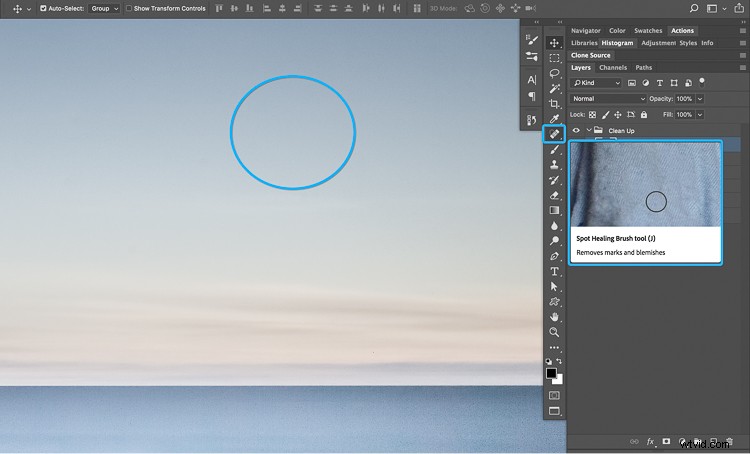Toggle shape layer filter
The height and width of the screenshot is (454, 750).
(674, 83)
